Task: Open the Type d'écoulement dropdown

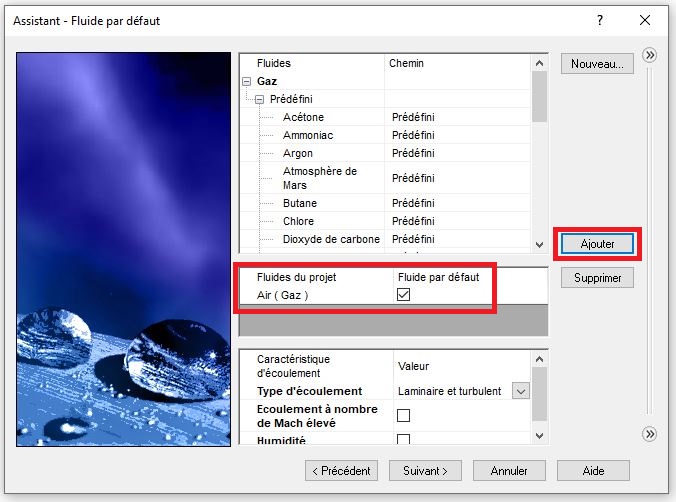Action: (521, 391)
